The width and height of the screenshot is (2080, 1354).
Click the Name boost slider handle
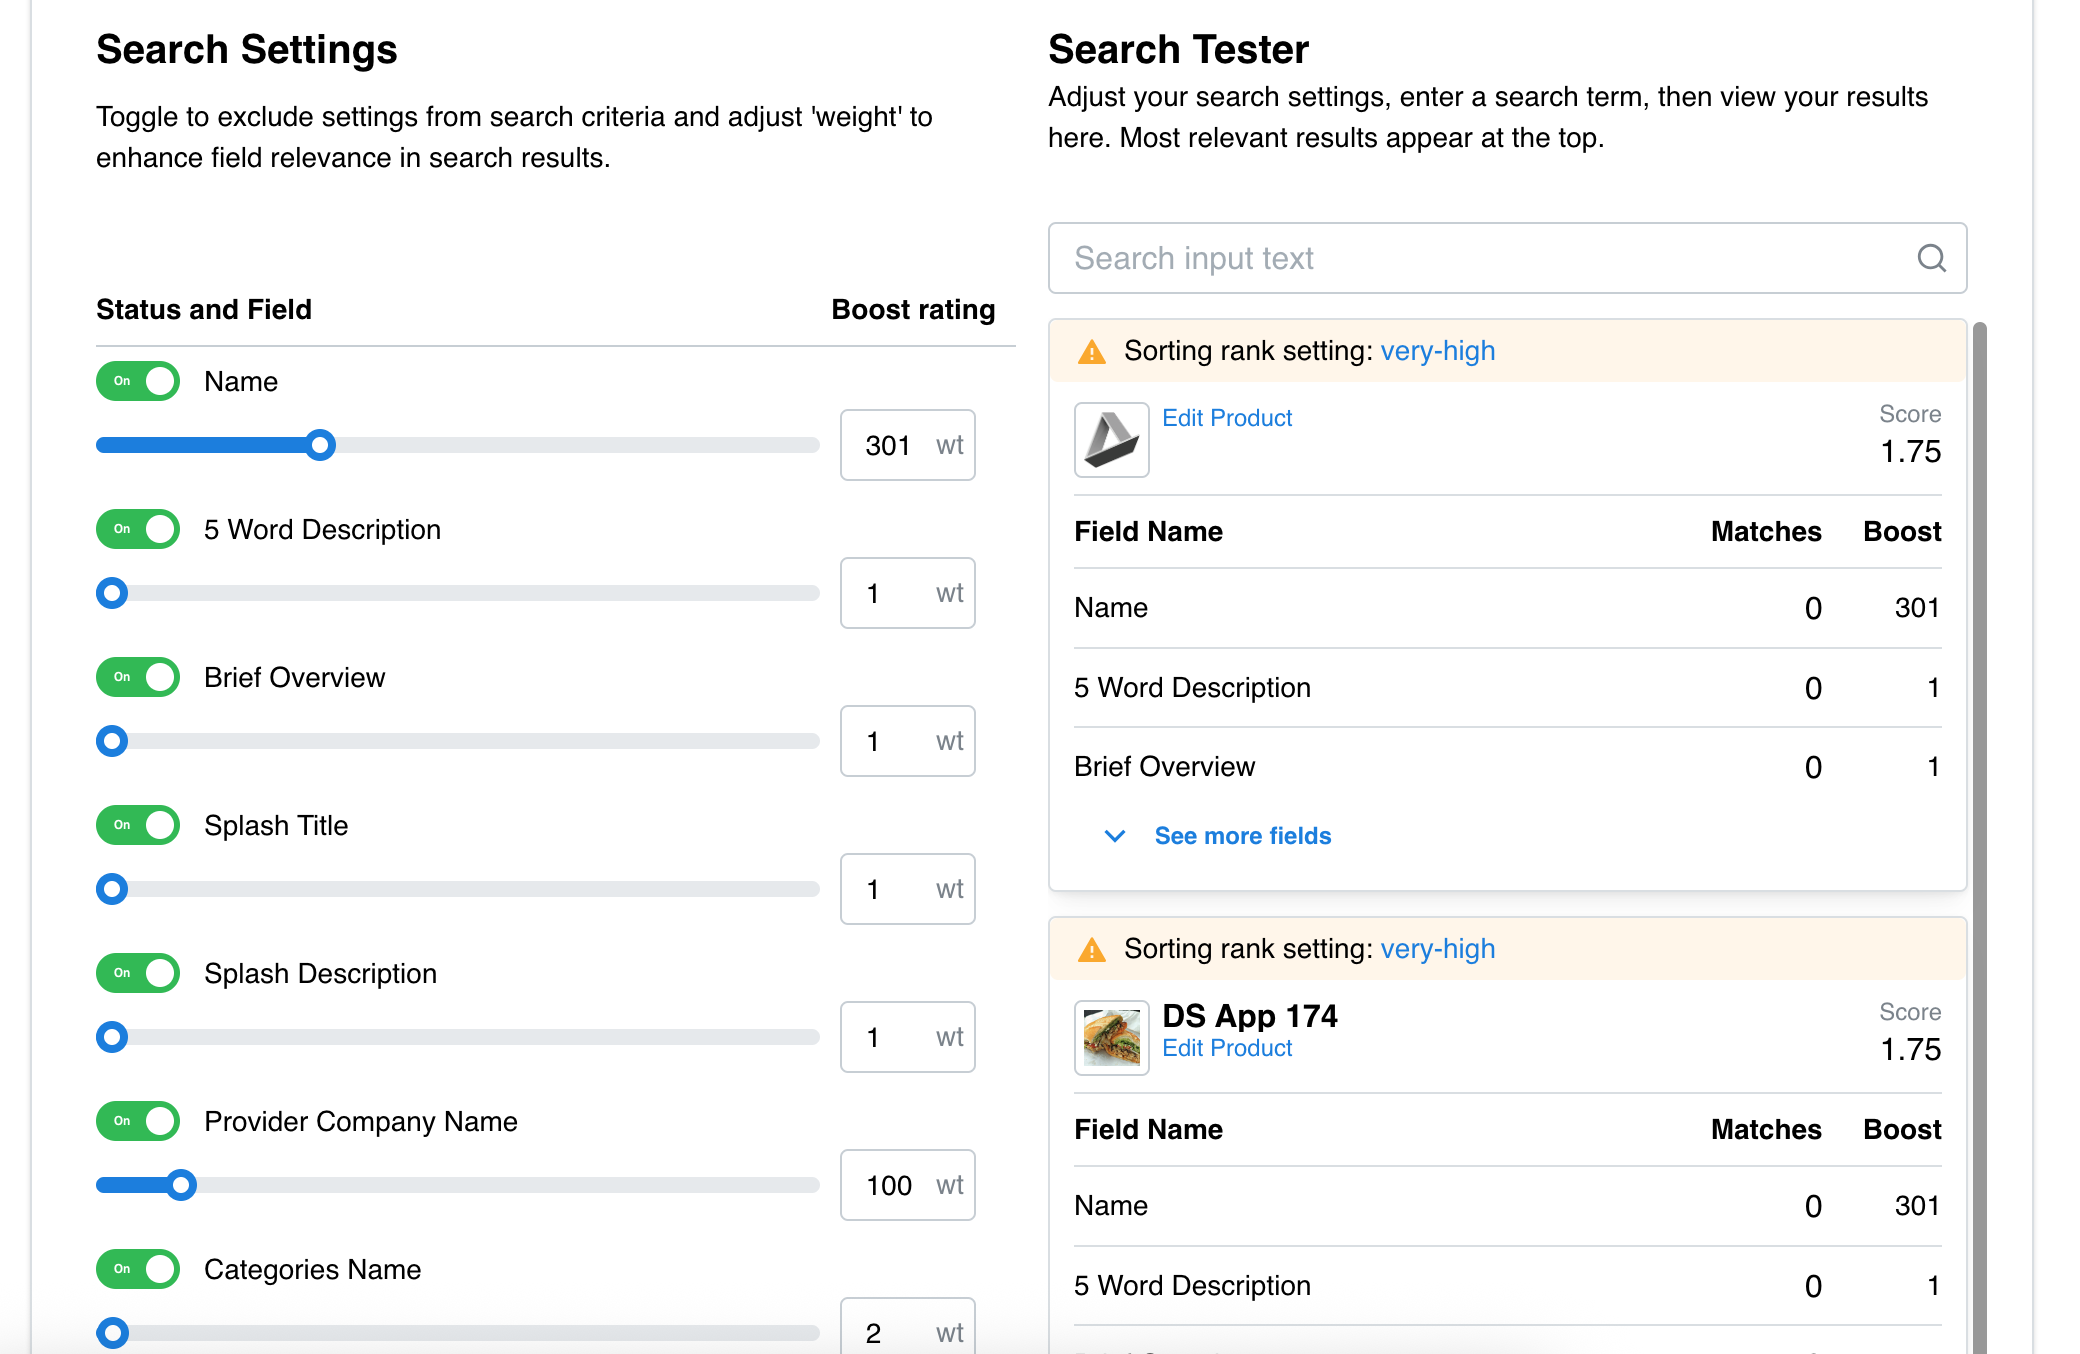click(x=320, y=445)
